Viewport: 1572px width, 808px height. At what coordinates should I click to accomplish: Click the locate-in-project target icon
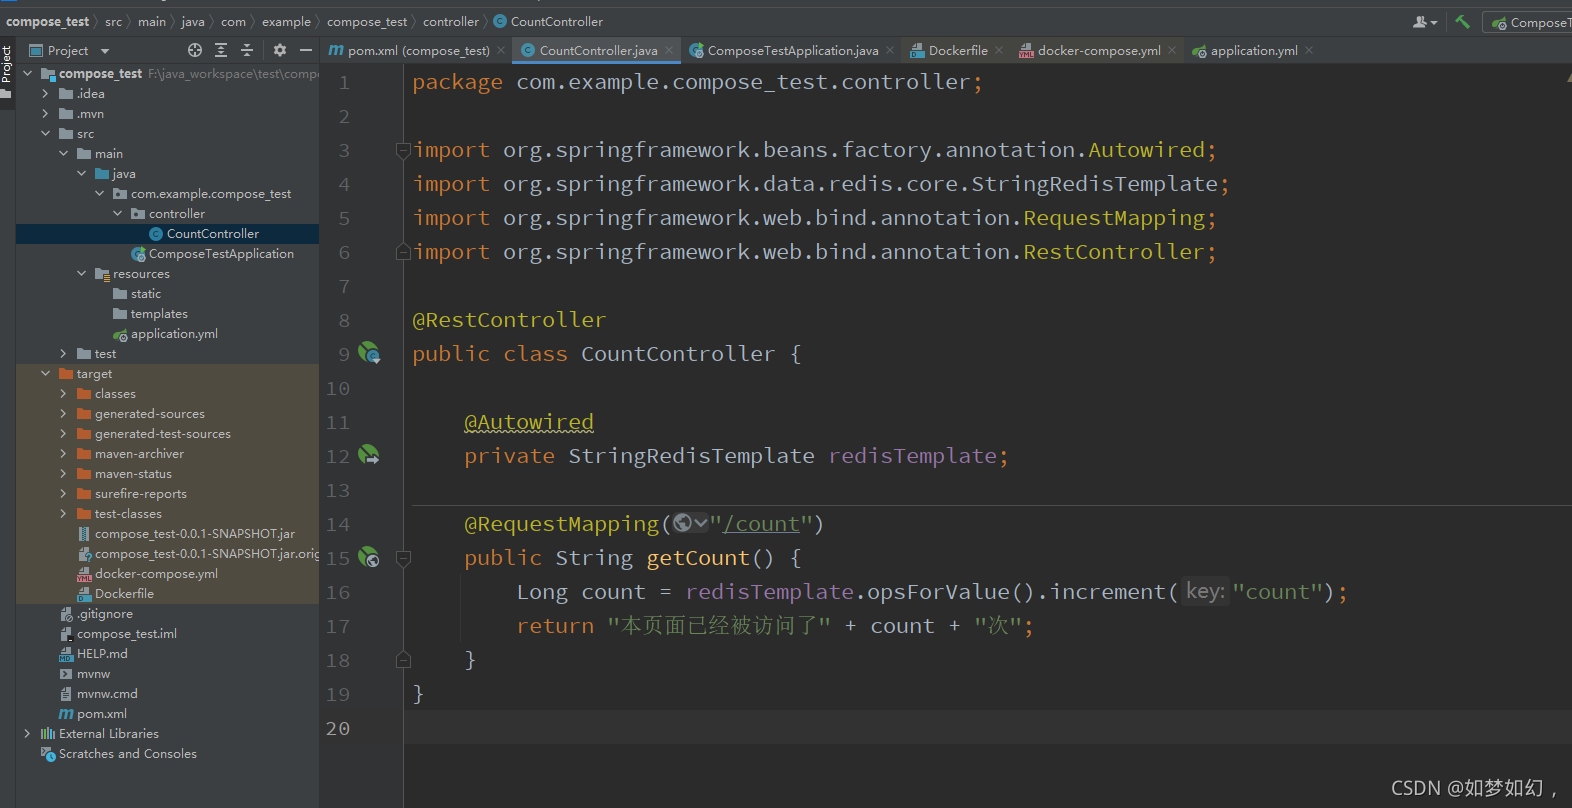tap(195, 50)
